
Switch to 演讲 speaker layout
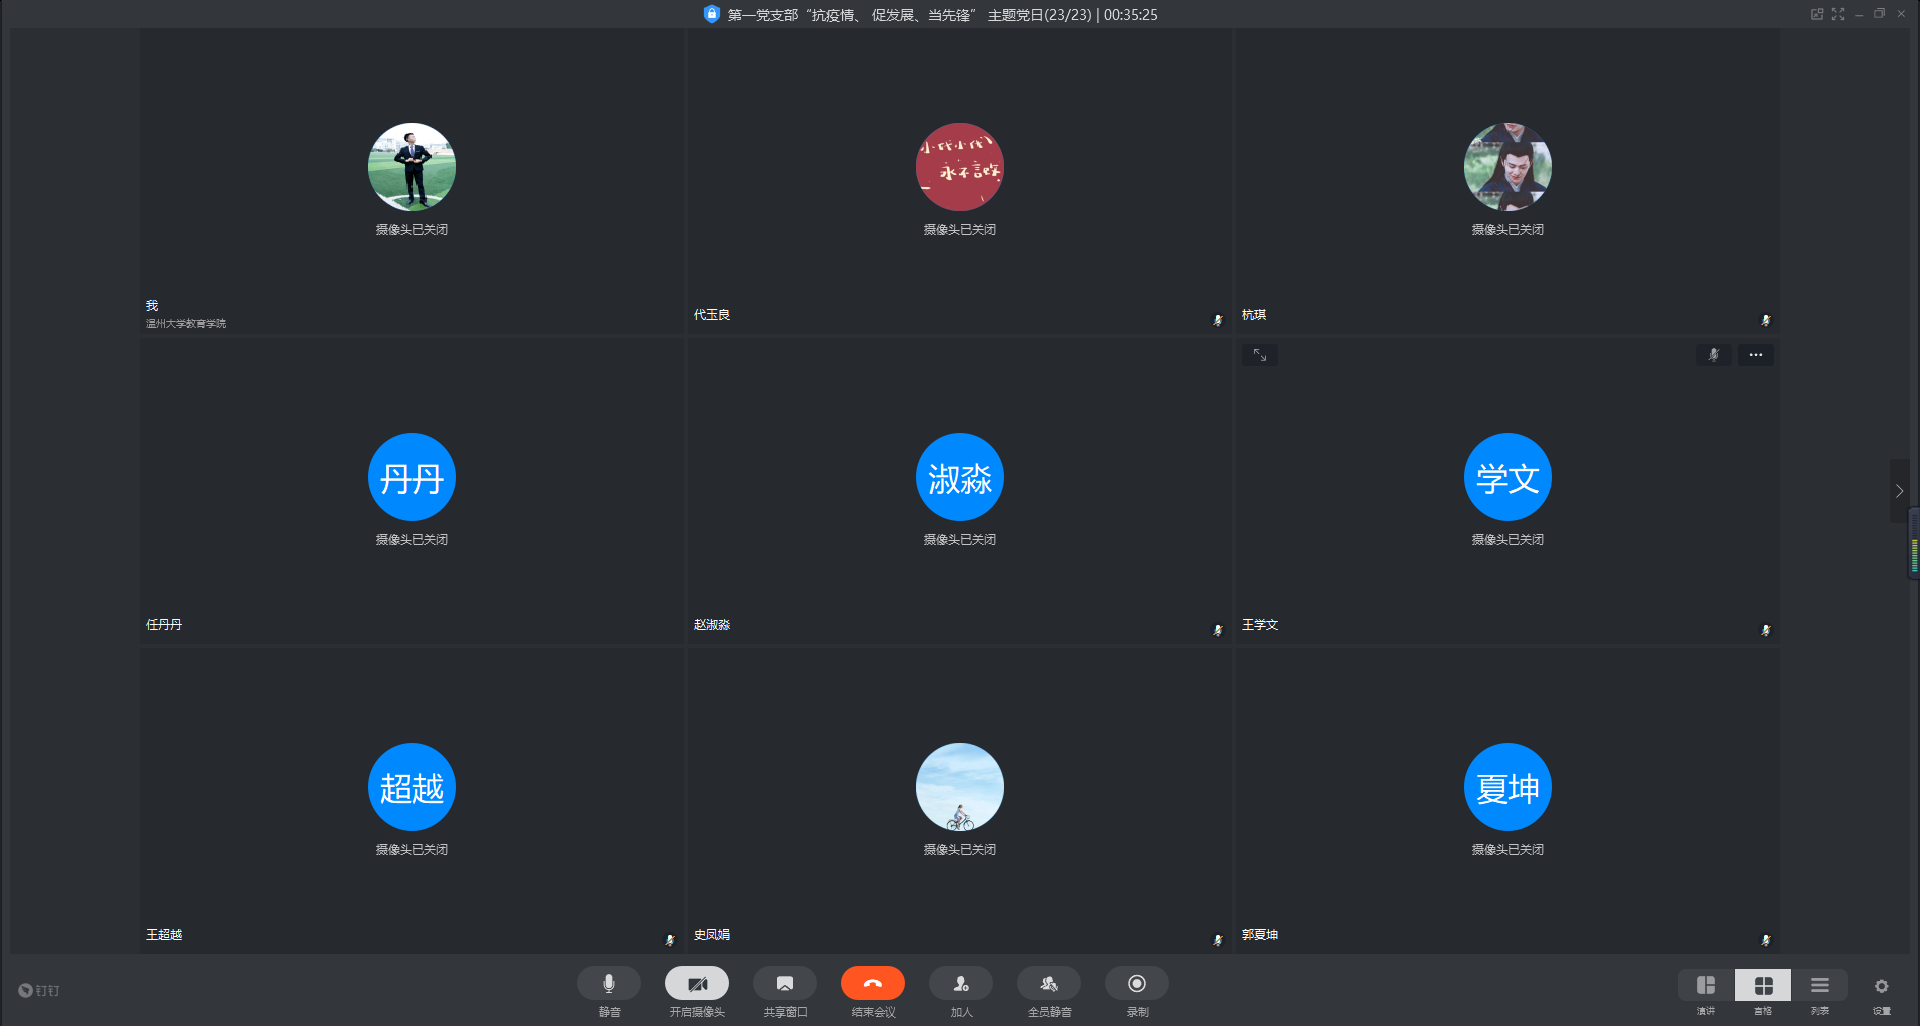[x=1706, y=986]
